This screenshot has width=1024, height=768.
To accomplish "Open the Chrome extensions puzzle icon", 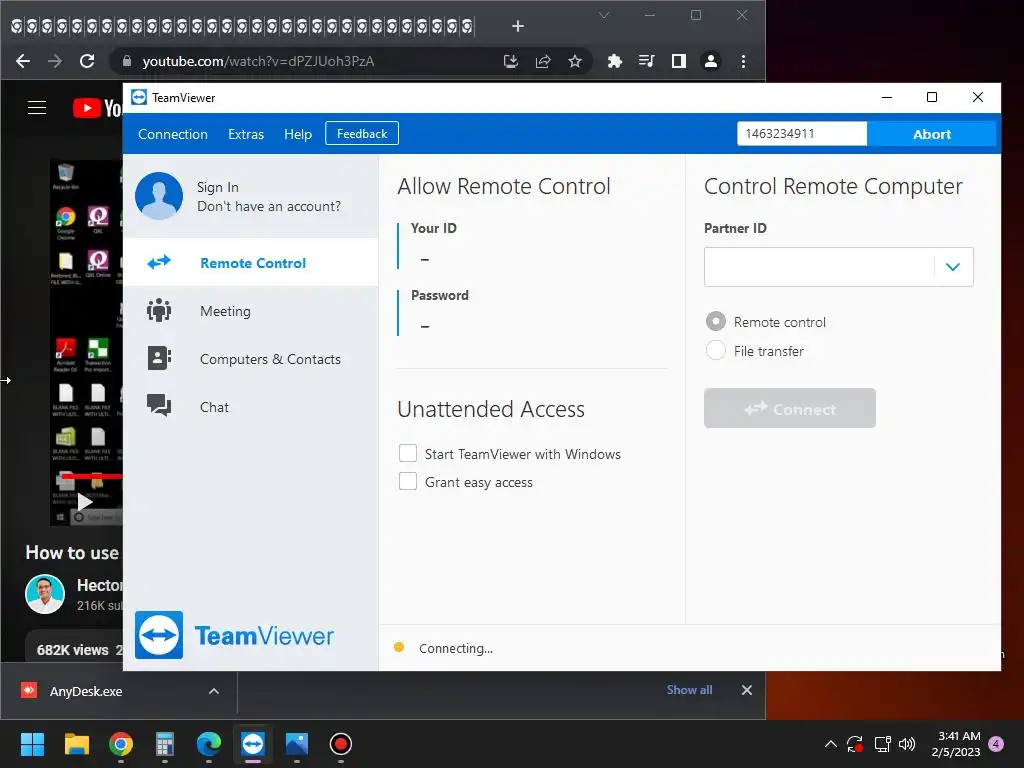I will click(x=615, y=61).
